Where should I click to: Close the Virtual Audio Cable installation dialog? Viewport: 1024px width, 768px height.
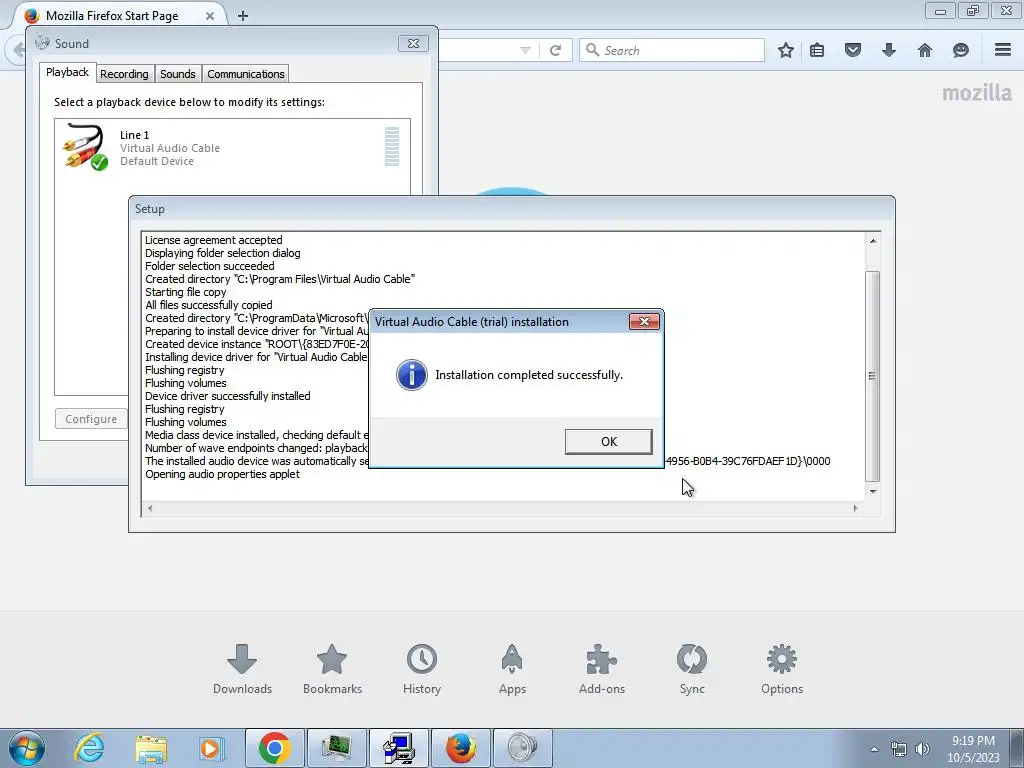(x=644, y=321)
